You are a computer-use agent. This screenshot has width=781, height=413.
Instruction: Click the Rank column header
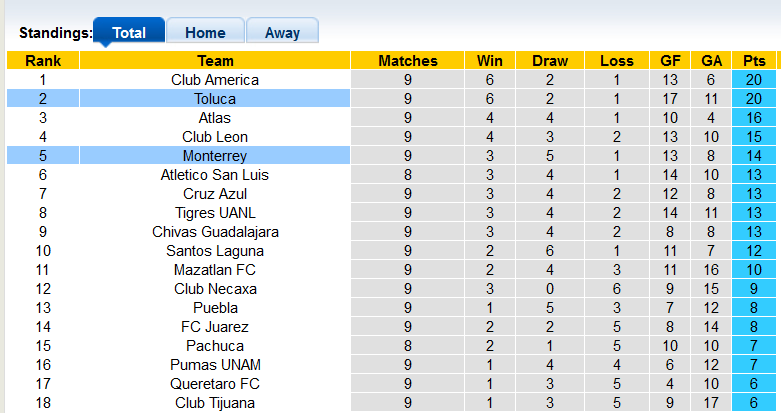[x=42, y=61]
